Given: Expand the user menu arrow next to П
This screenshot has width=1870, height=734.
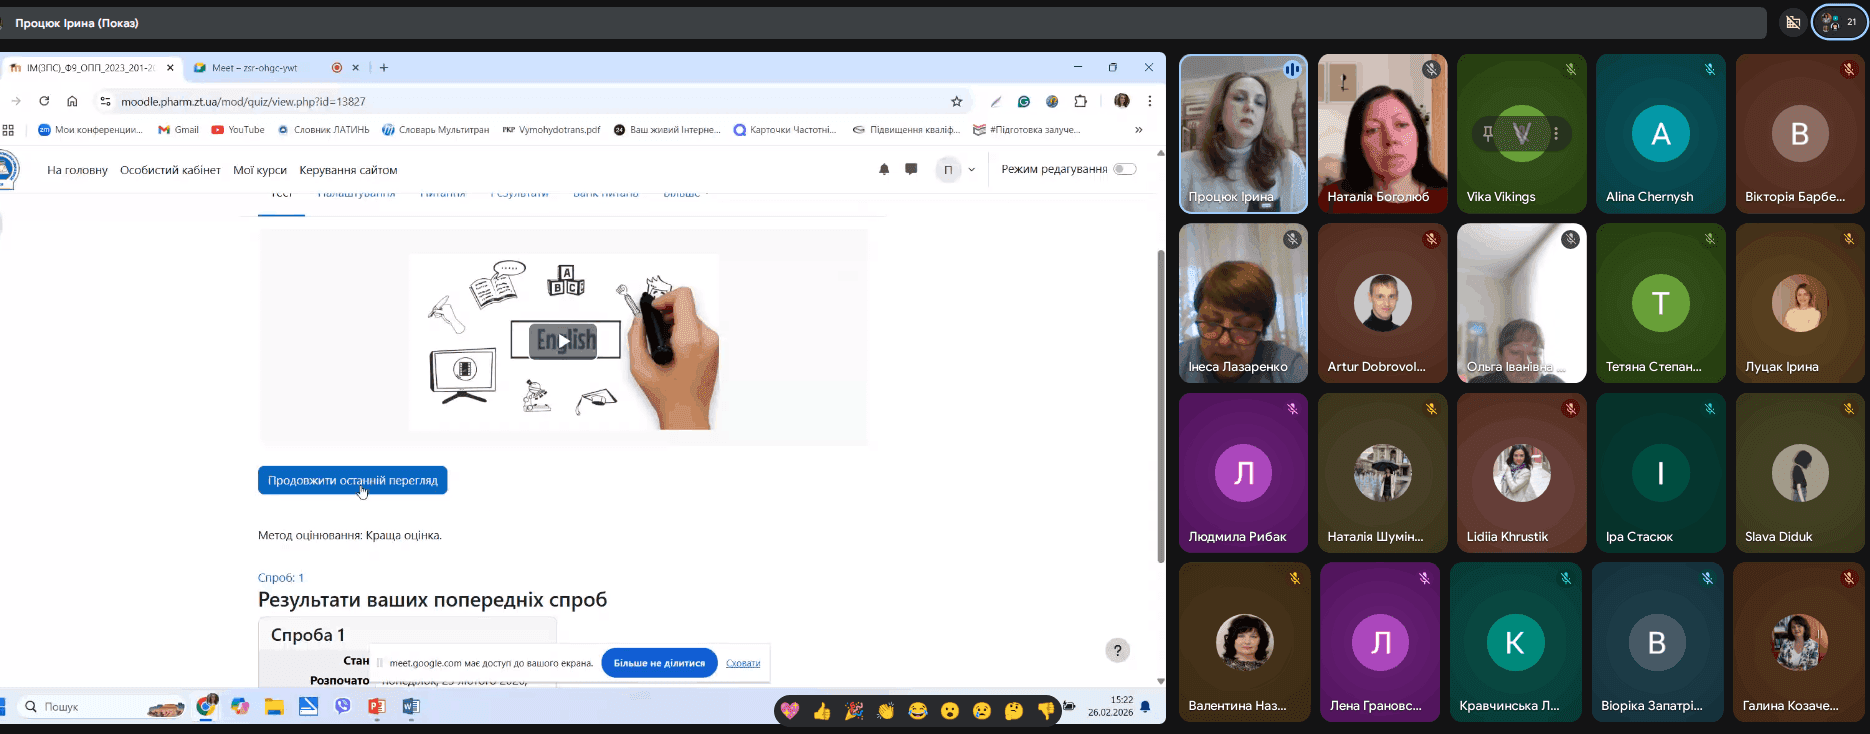Looking at the screenshot, I should tap(971, 170).
